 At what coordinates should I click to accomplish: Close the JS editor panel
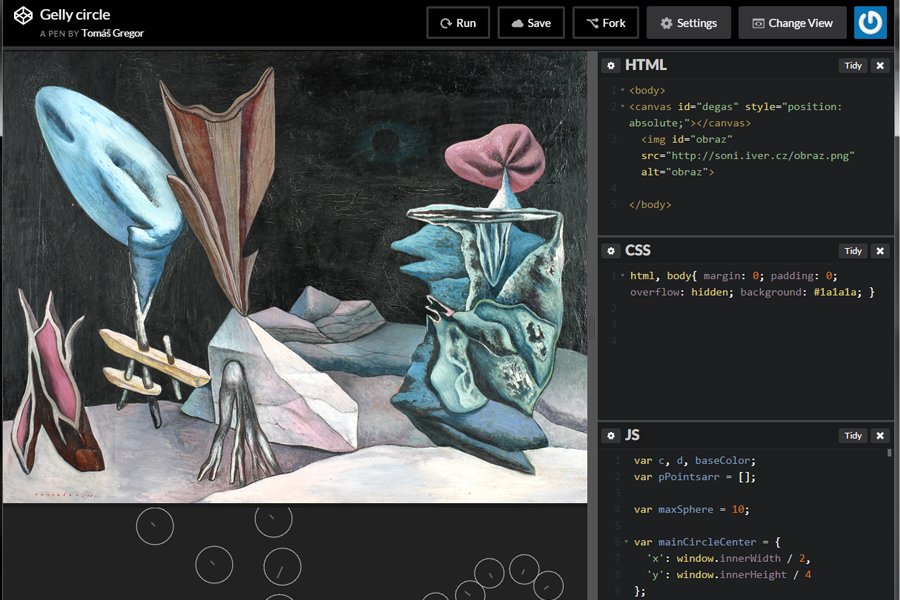(x=880, y=436)
